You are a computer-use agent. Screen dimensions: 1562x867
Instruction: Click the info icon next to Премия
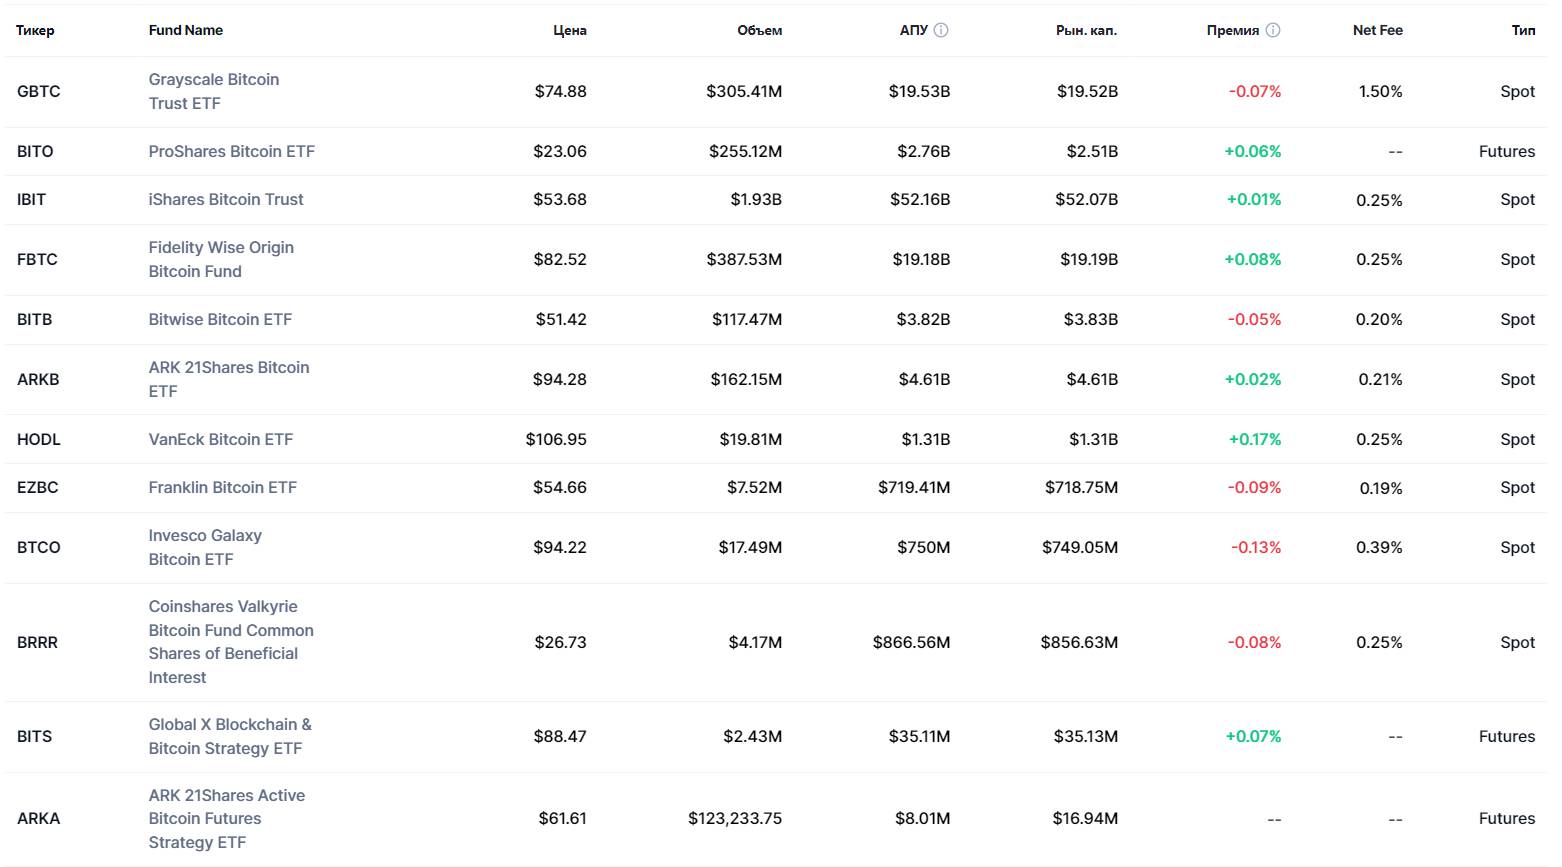(x=1273, y=30)
